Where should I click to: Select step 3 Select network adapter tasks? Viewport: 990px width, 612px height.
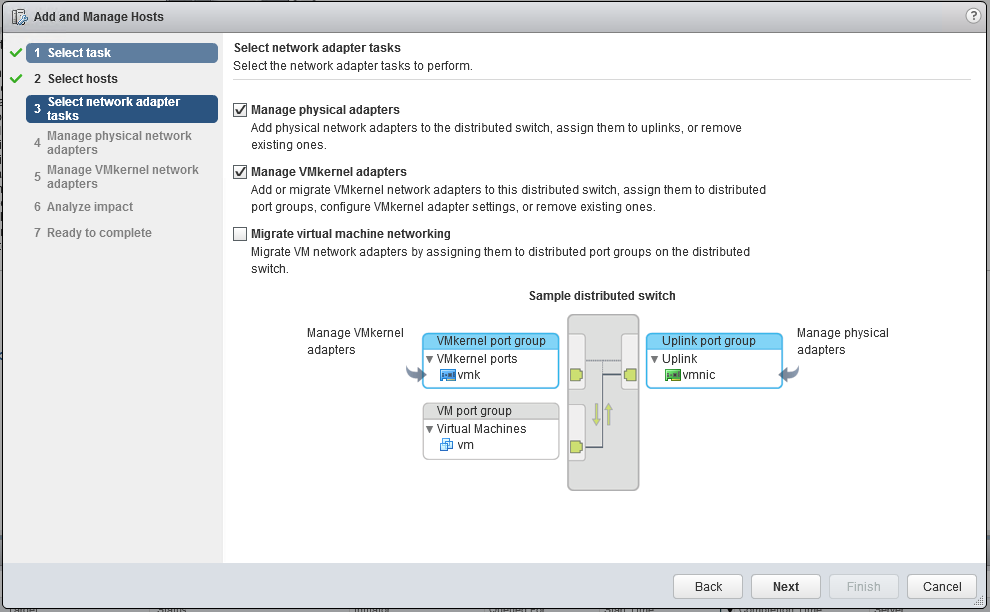tap(122, 109)
